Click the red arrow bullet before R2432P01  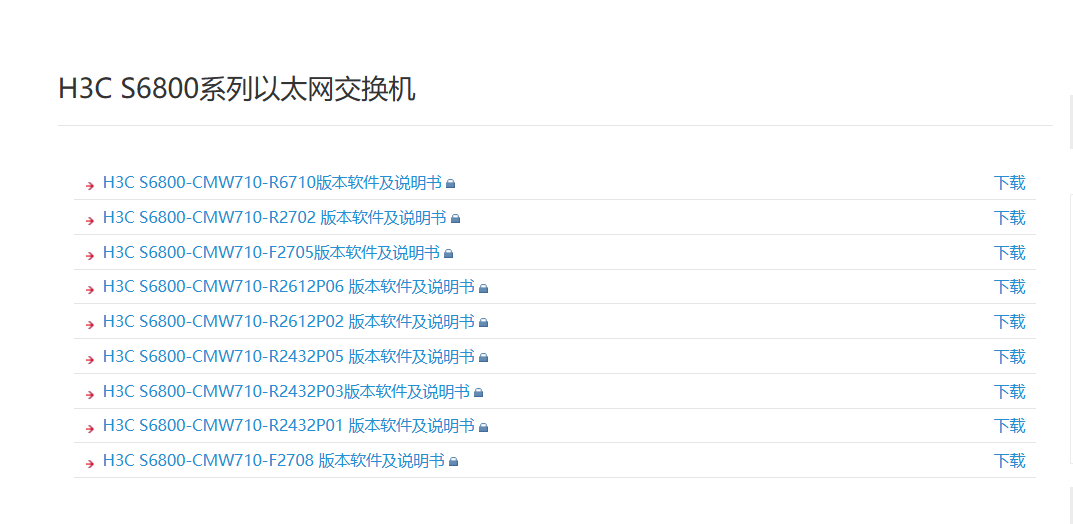pyautogui.click(x=90, y=429)
